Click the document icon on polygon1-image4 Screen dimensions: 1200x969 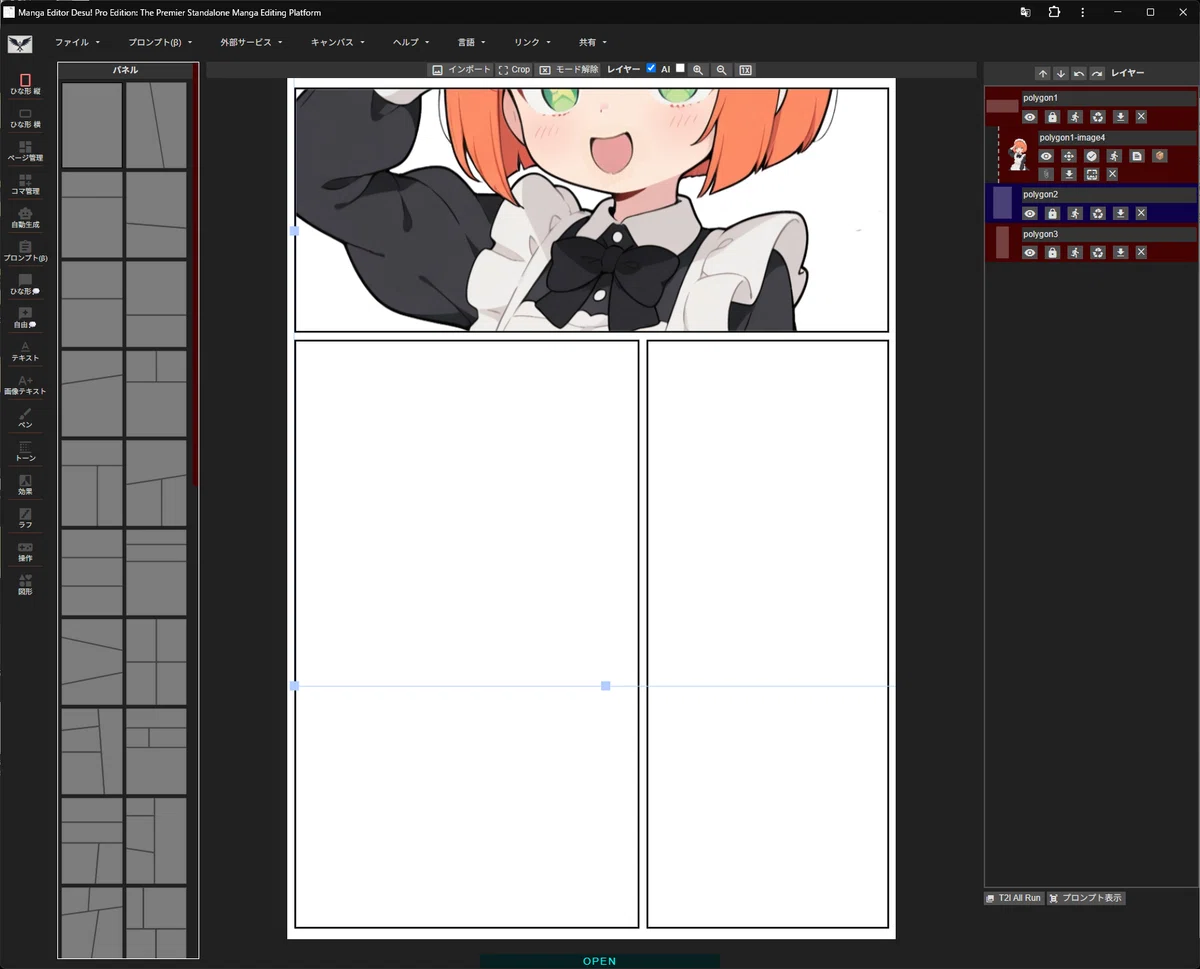1137,156
